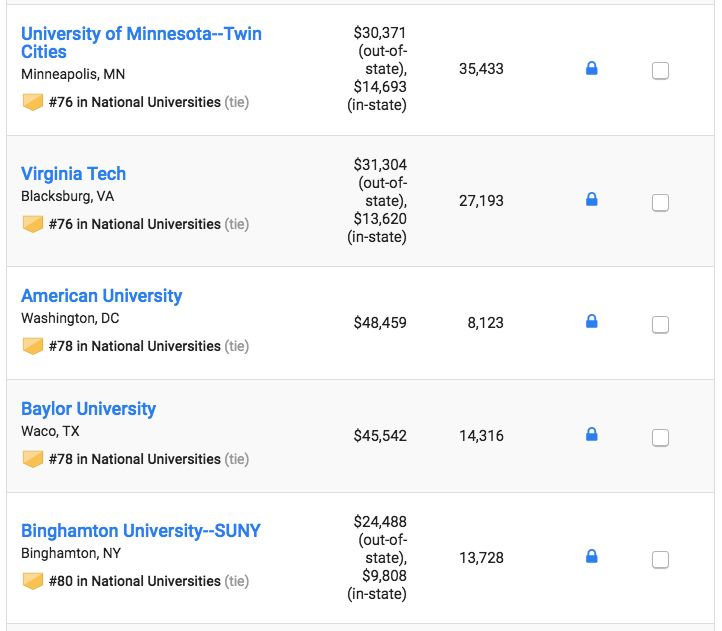
Task: Click the lock icon for Binghamton University
Action: pyautogui.click(x=591, y=556)
